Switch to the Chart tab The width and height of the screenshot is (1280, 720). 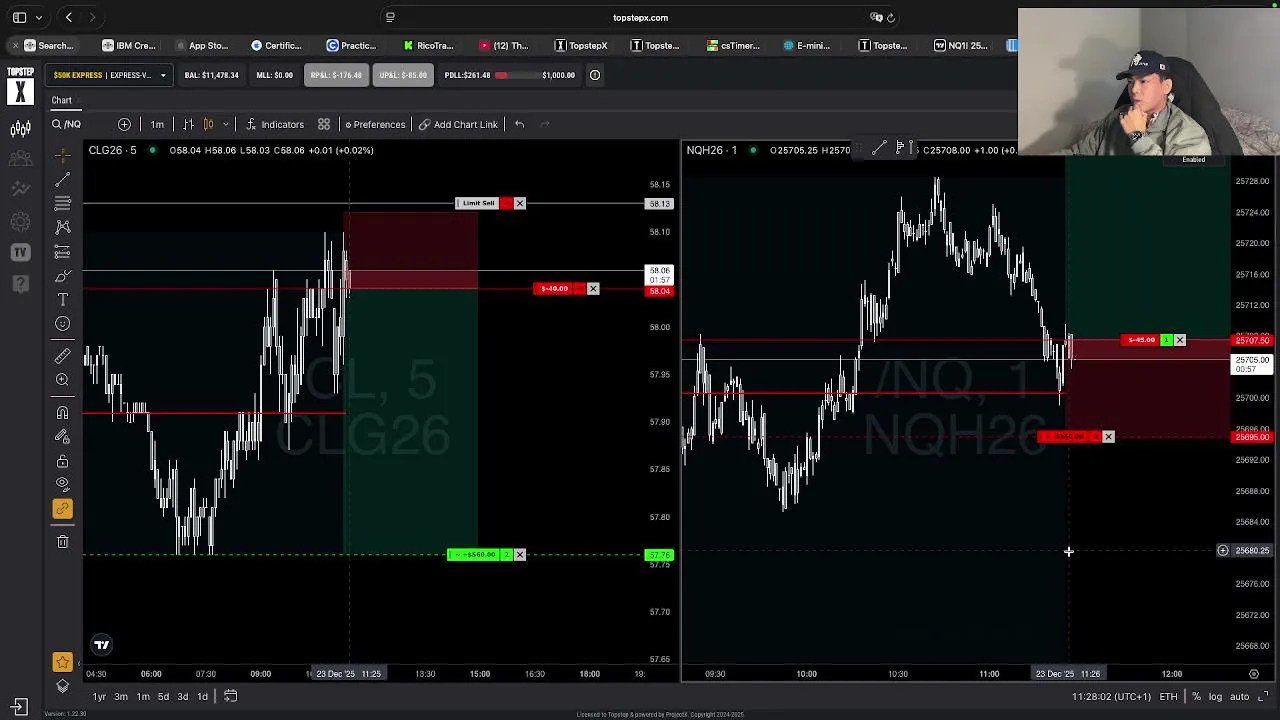pos(62,100)
